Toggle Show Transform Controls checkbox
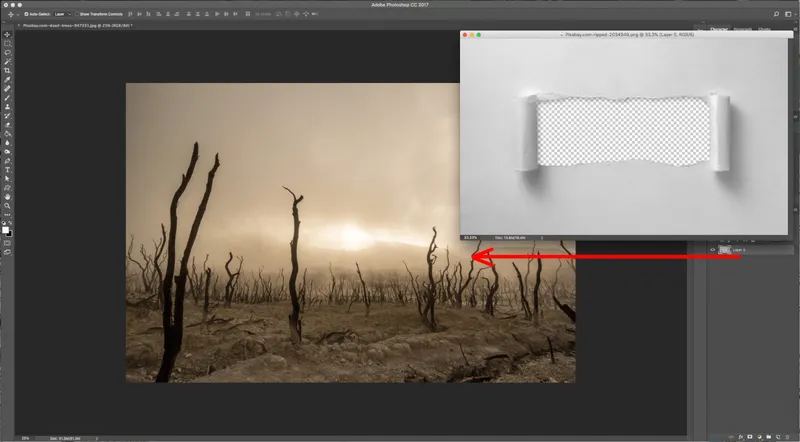Screen dimensions: 800x442 [77, 14]
